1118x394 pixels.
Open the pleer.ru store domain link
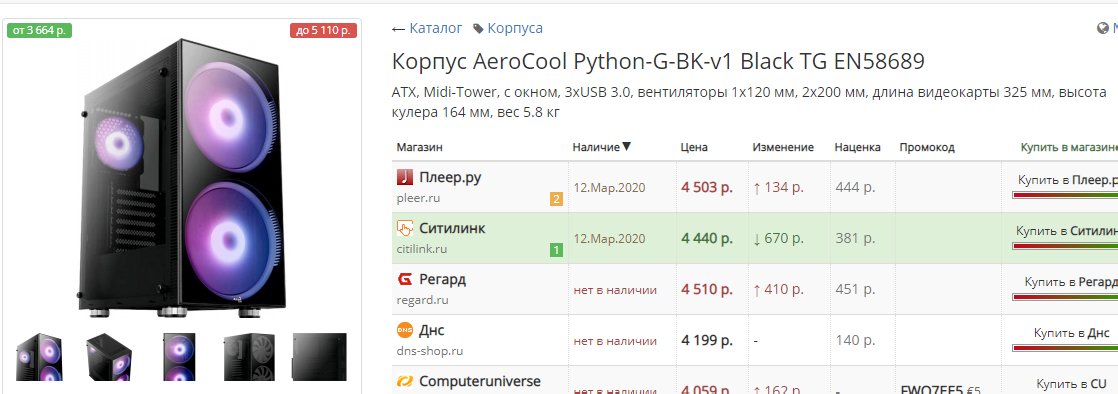click(418, 197)
